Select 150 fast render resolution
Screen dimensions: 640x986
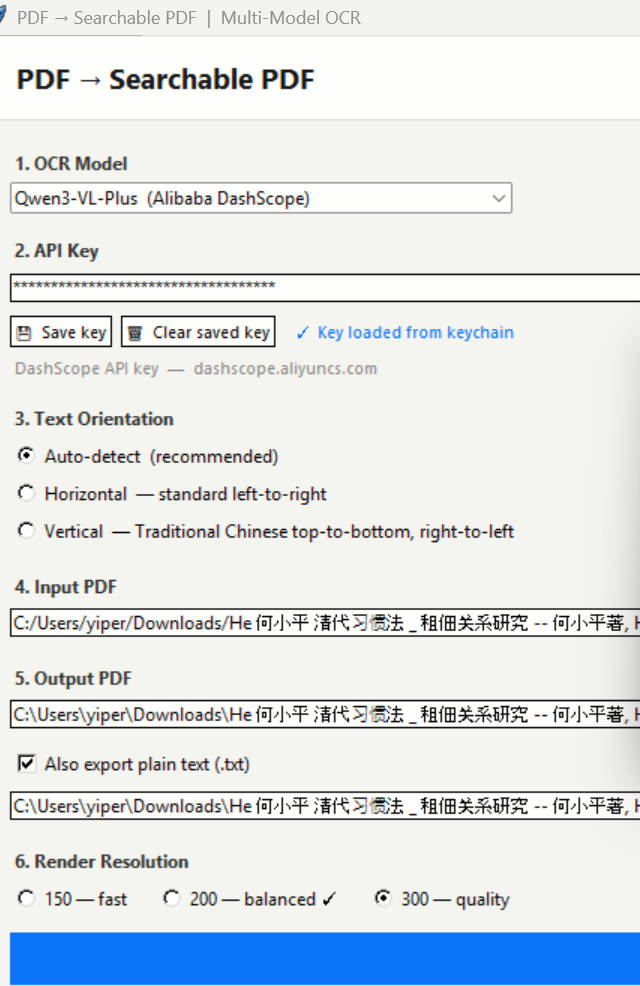[26, 898]
